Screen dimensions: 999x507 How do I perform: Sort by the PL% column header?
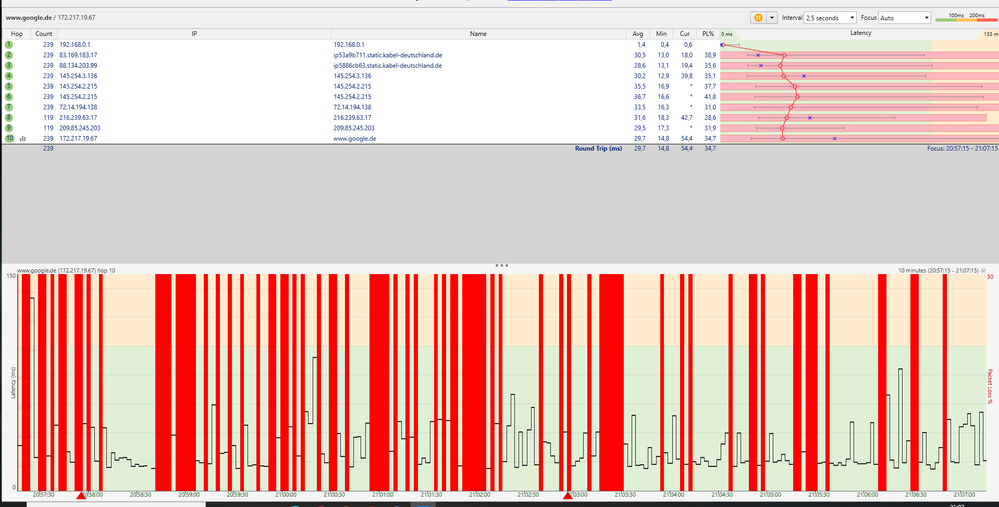[x=709, y=33]
